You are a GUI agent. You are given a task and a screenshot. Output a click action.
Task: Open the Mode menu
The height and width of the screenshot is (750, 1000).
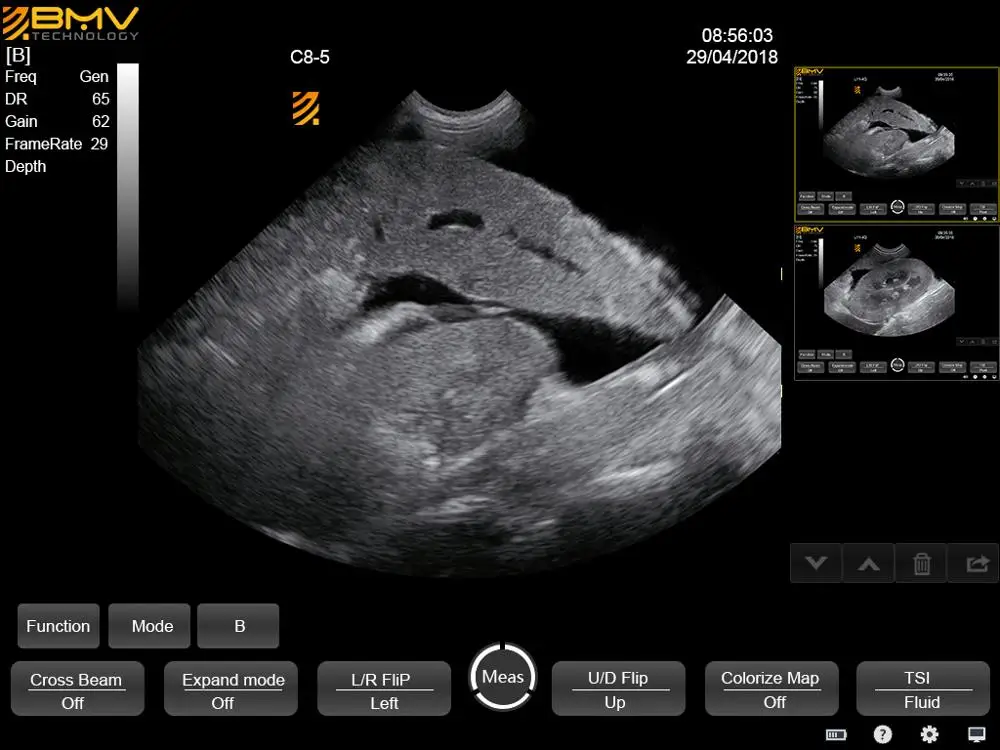(x=149, y=626)
